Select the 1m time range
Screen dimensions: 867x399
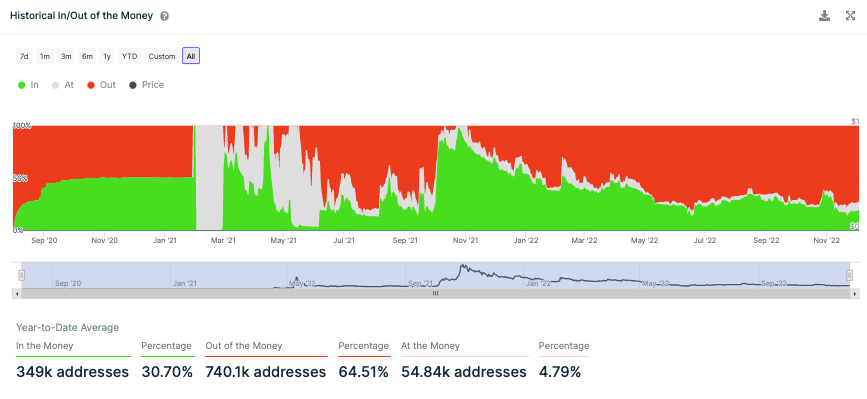45,56
